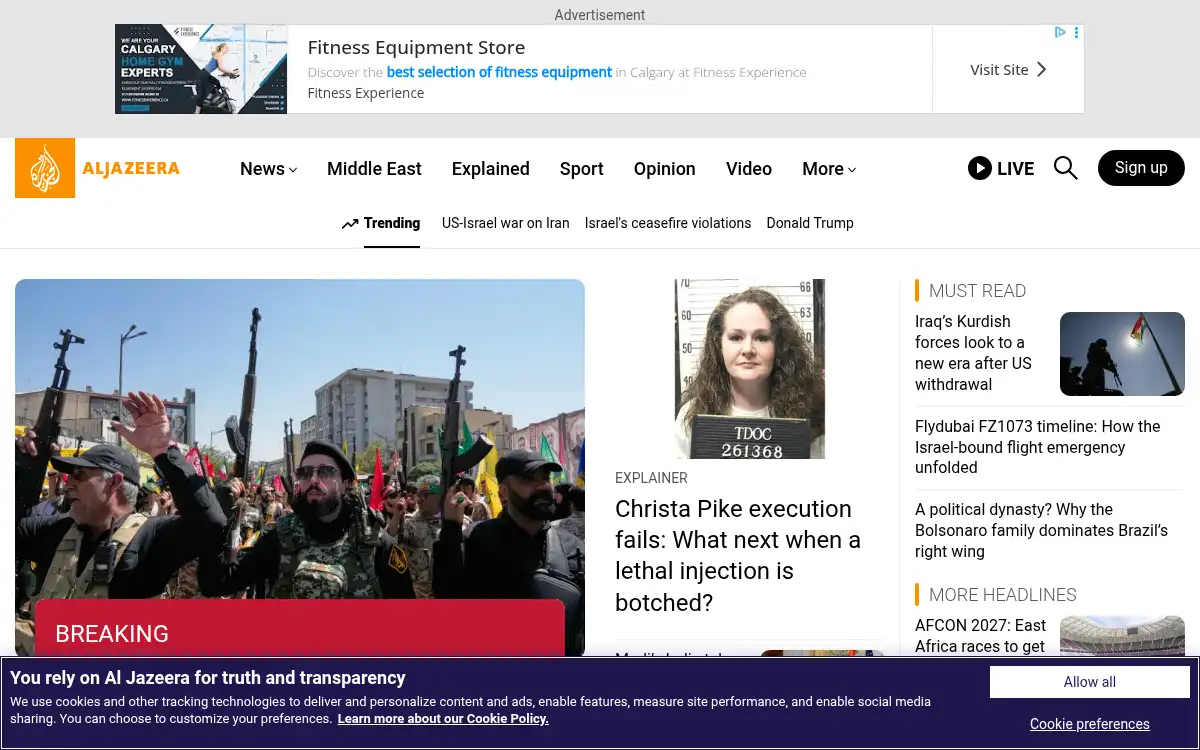Open Learn more about our Cookie Policy
The image size is (1200, 750).
tap(443, 719)
